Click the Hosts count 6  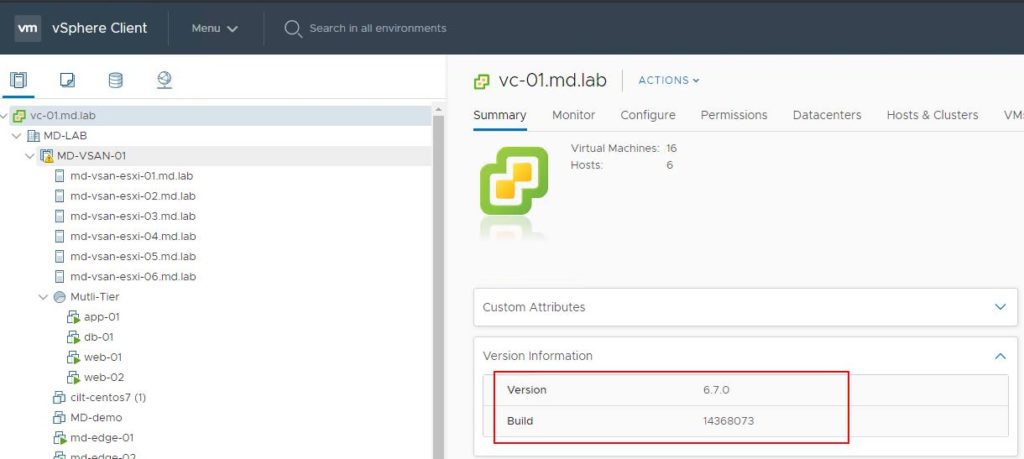tap(669, 165)
